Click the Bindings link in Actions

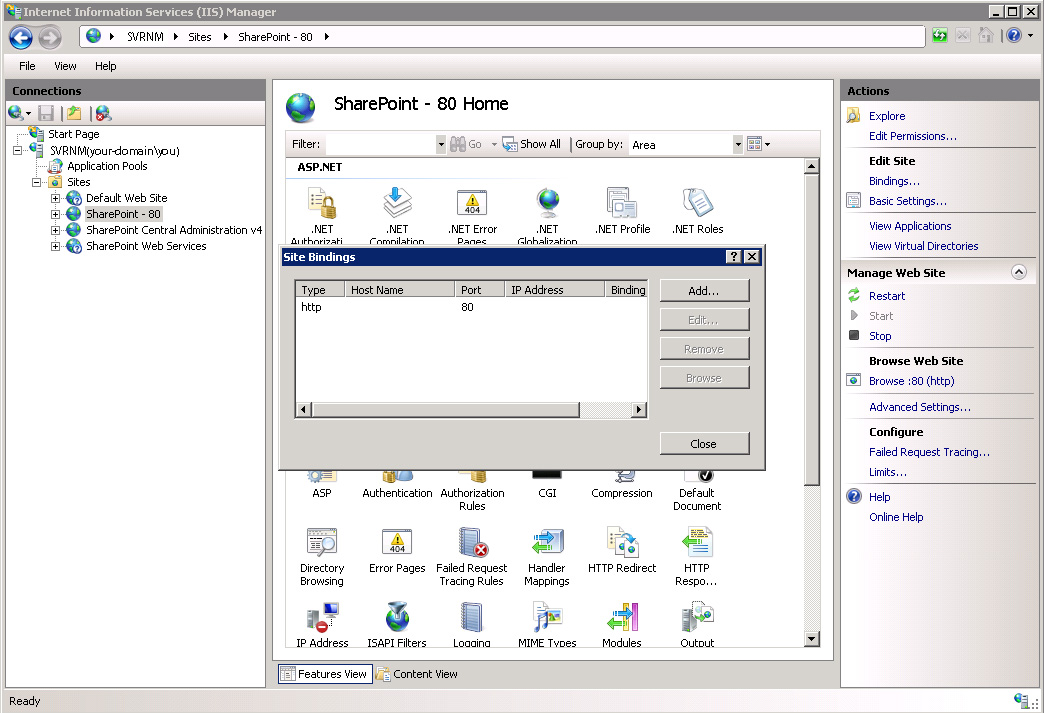pos(894,181)
